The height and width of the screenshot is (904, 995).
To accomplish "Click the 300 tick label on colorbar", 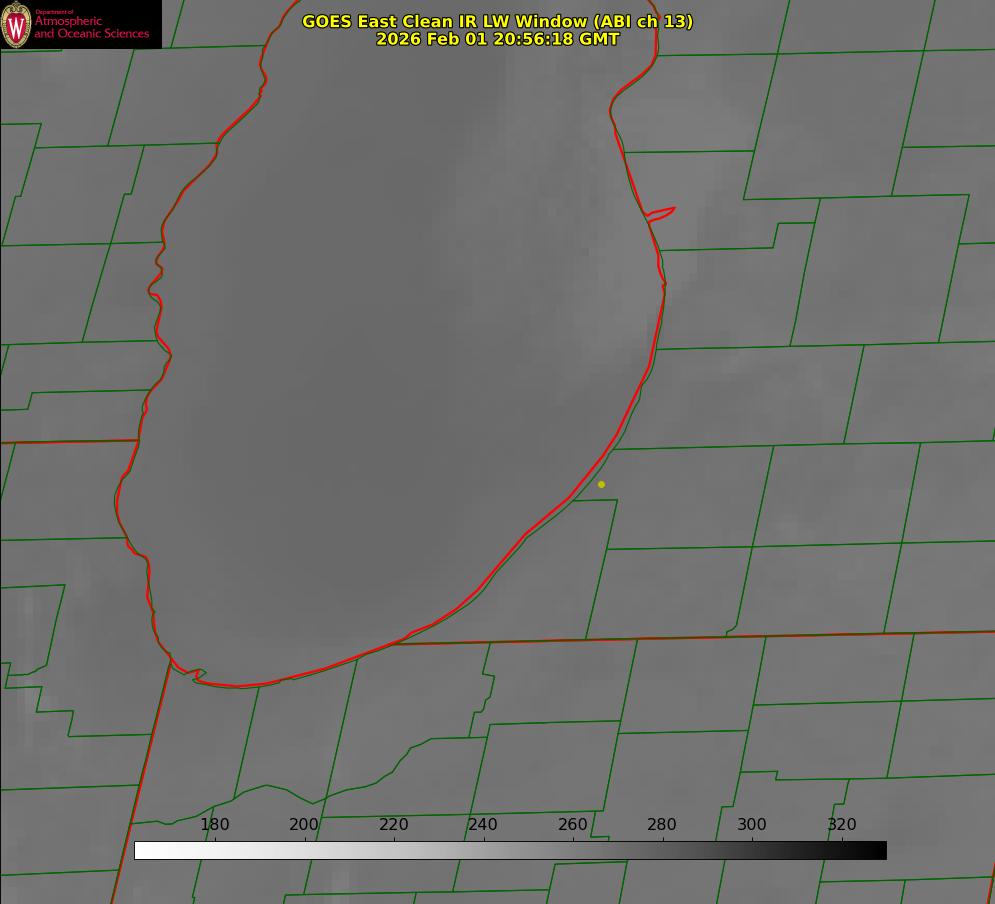I will click(752, 825).
